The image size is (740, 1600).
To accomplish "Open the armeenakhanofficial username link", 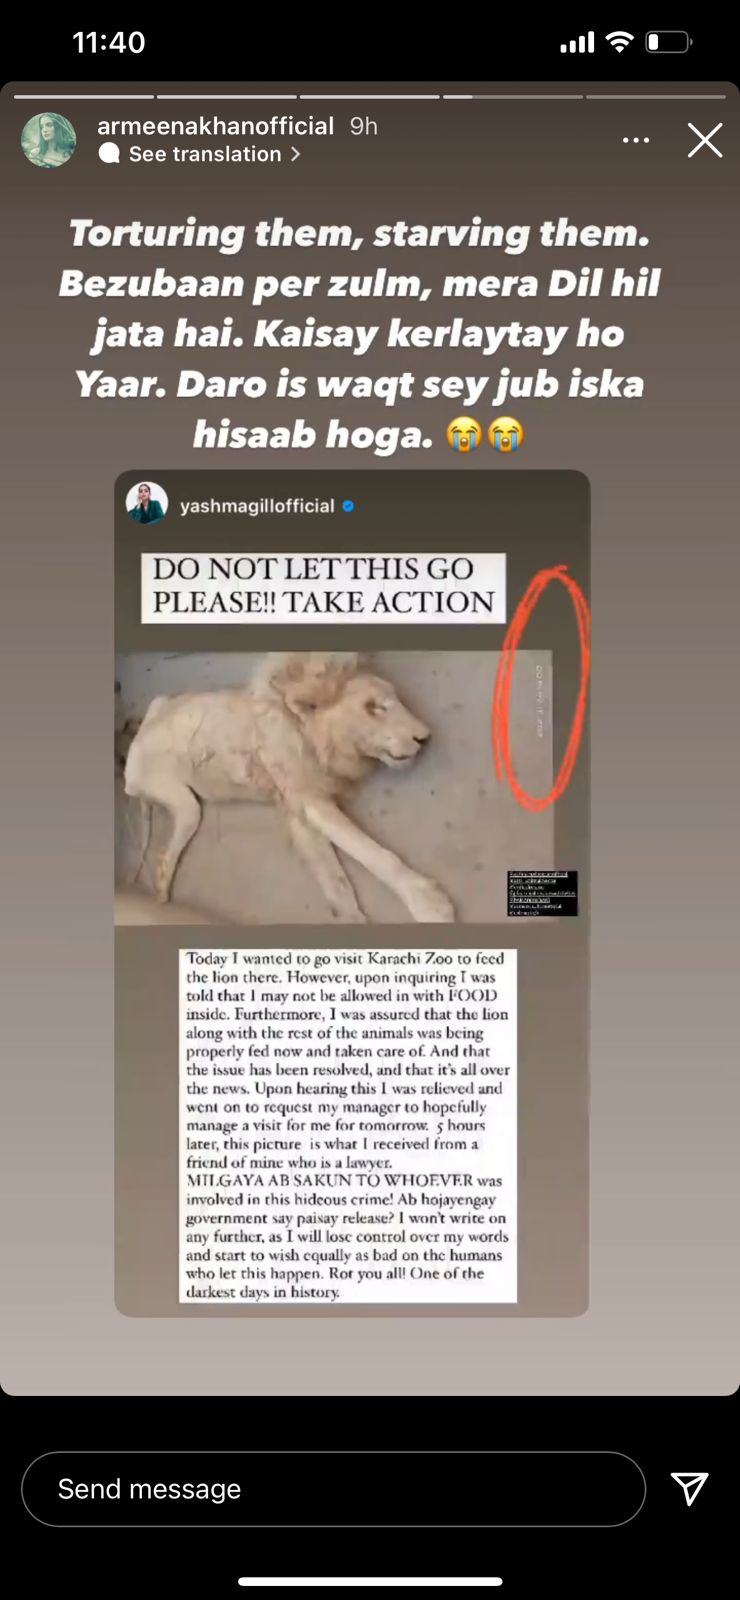I will (216, 126).
